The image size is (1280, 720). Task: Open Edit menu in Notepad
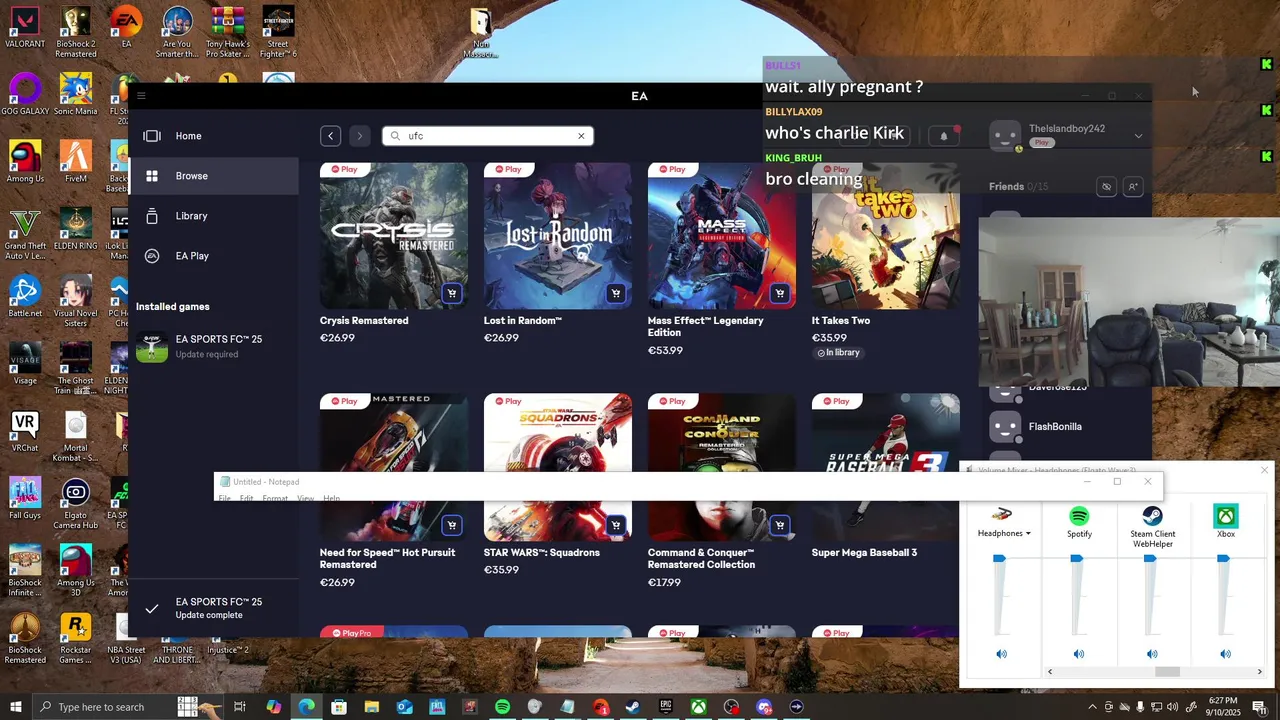click(246, 498)
